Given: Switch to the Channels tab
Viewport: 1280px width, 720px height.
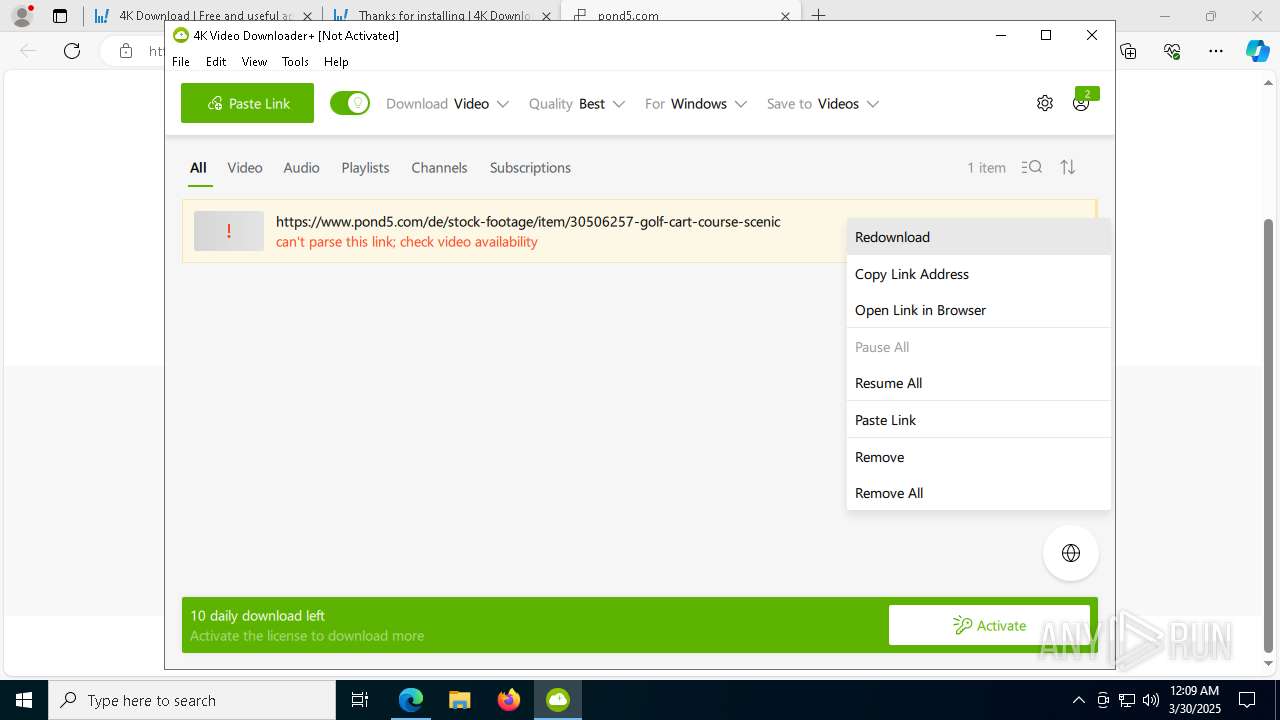Looking at the screenshot, I should coord(439,167).
